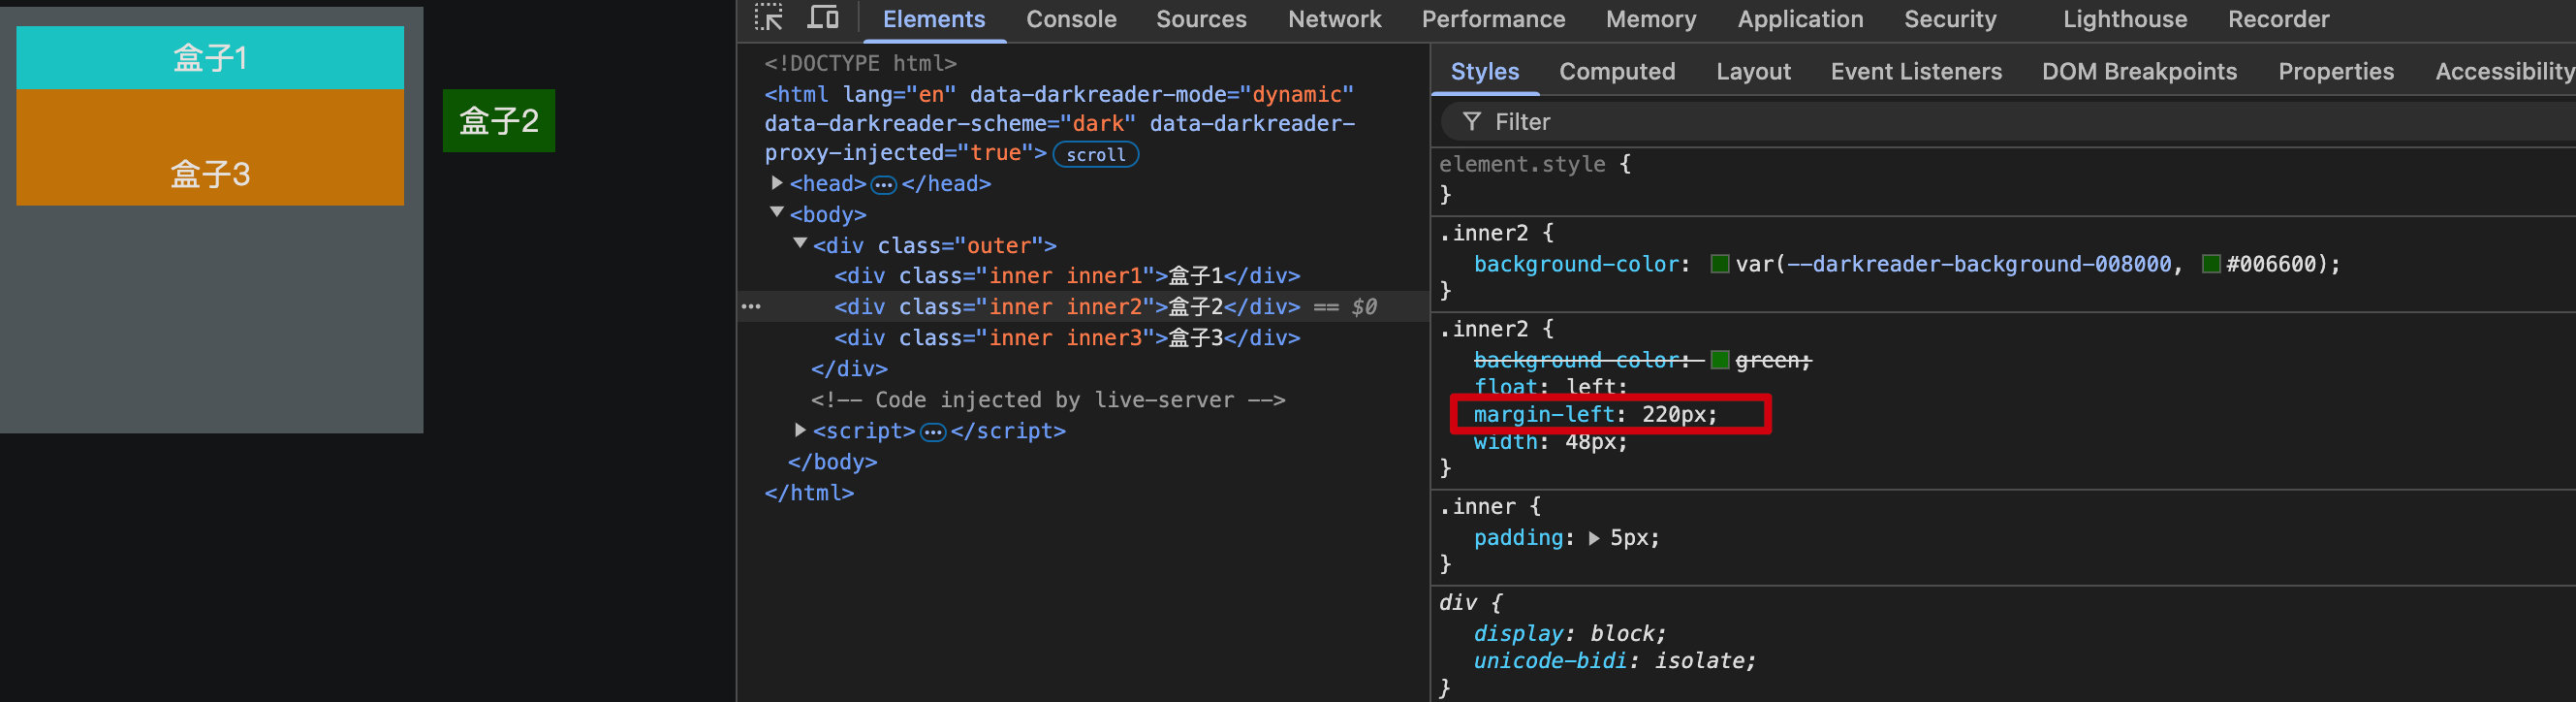Switch to the Layout sub-tab
The image size is (2576, 702).
pyautogui.click(x=1753, y=72)
